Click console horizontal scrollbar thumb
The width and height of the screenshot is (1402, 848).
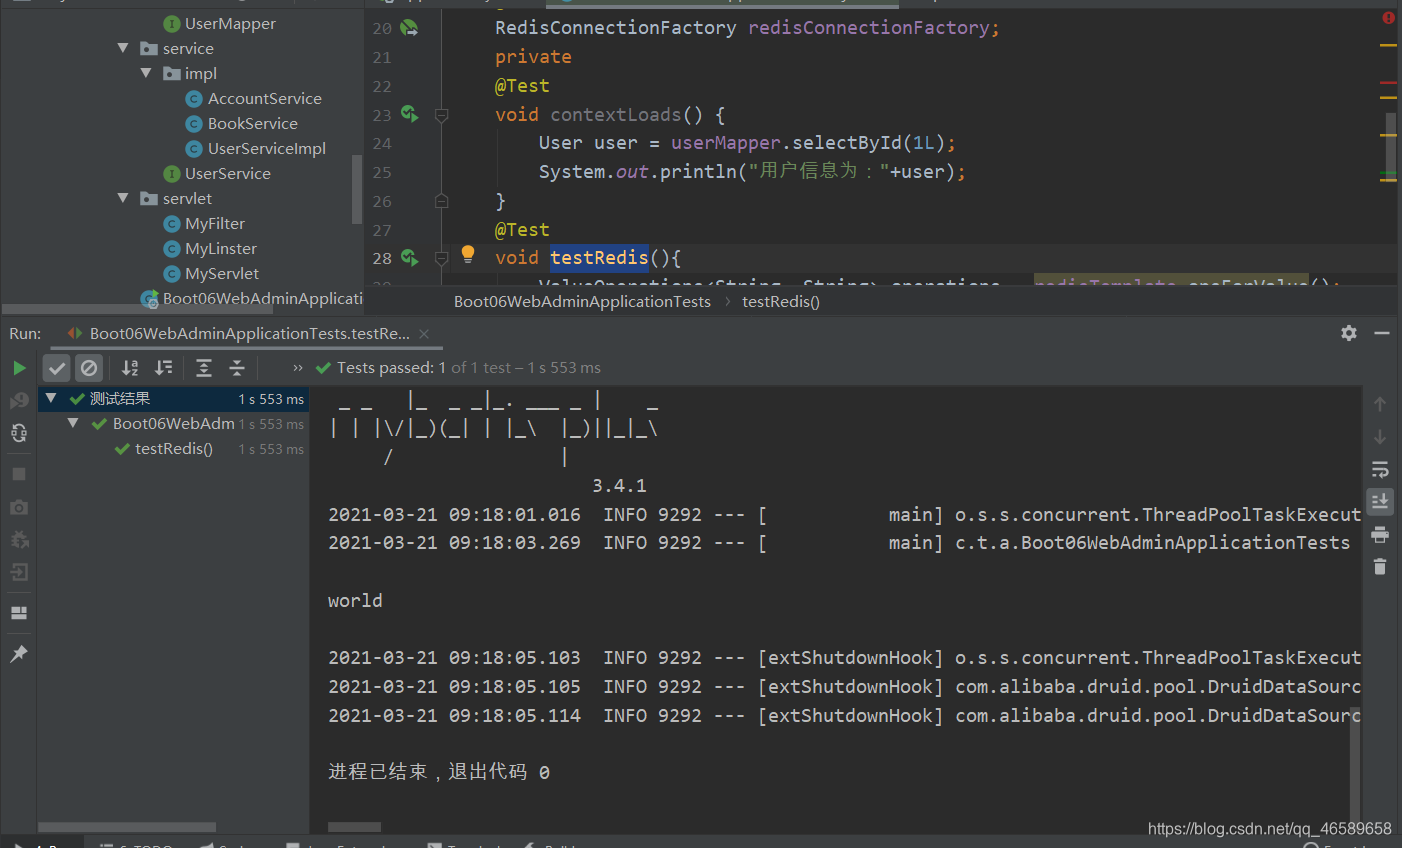tap(354, 827)
